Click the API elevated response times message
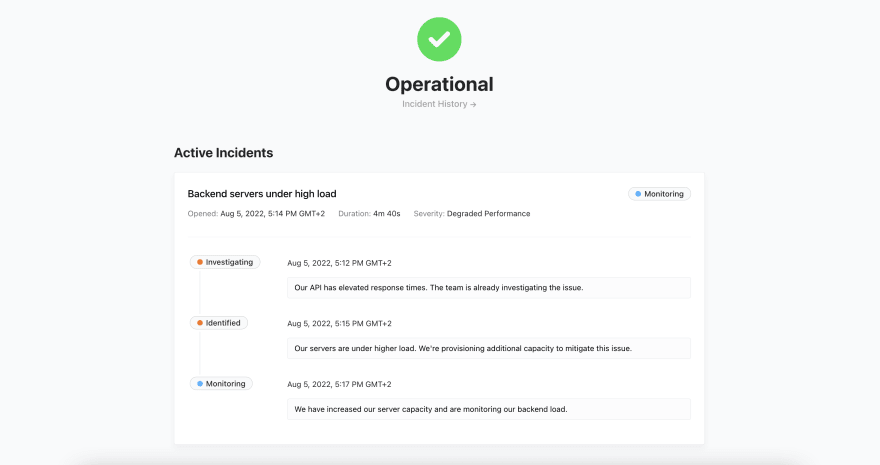The height and width of the screenshot is (465, 880). point(489,288)
